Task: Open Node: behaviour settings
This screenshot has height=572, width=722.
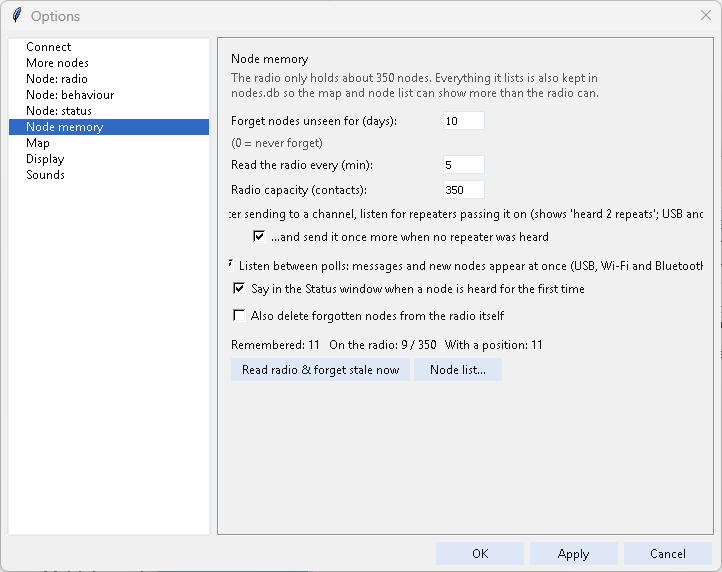Action: click(109, 95)
